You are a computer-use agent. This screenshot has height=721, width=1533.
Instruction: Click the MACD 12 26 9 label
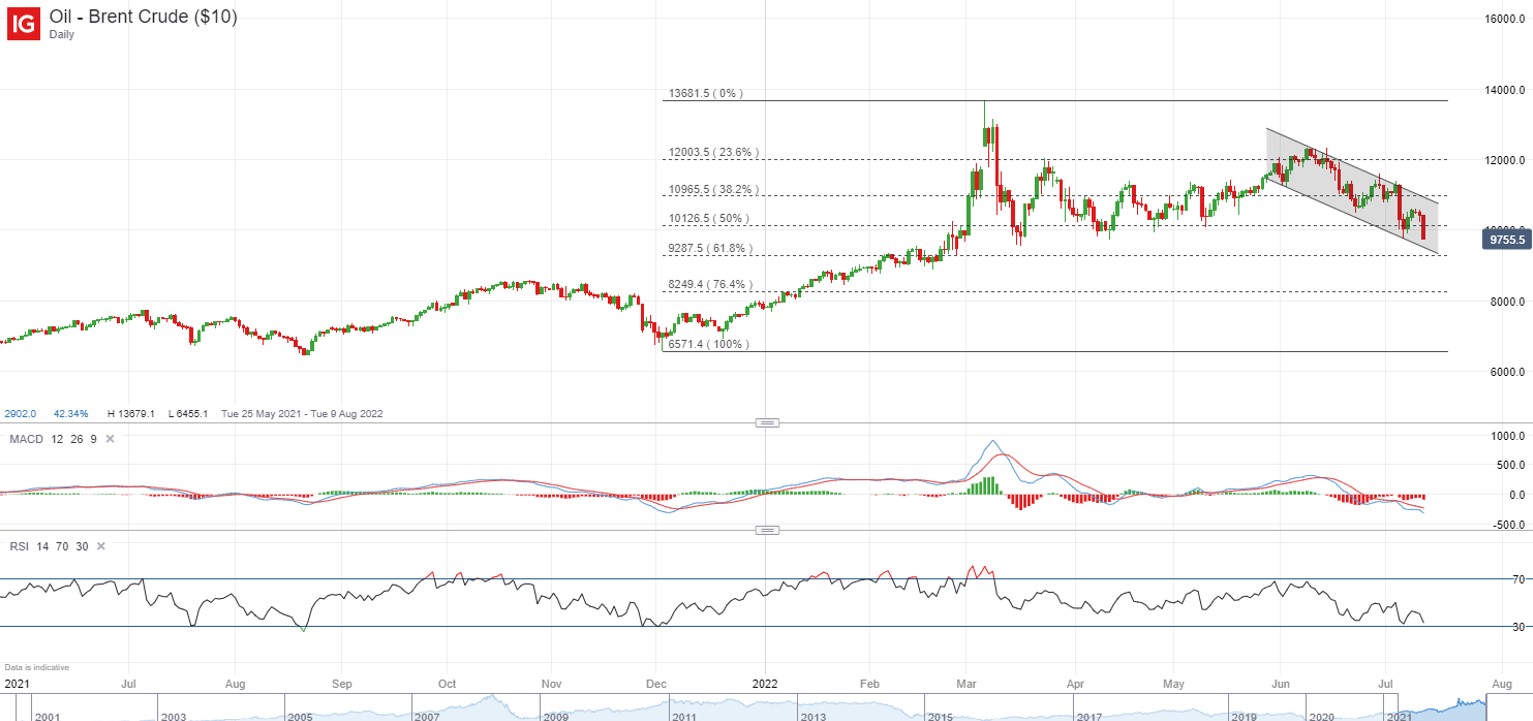pos(52,439)
